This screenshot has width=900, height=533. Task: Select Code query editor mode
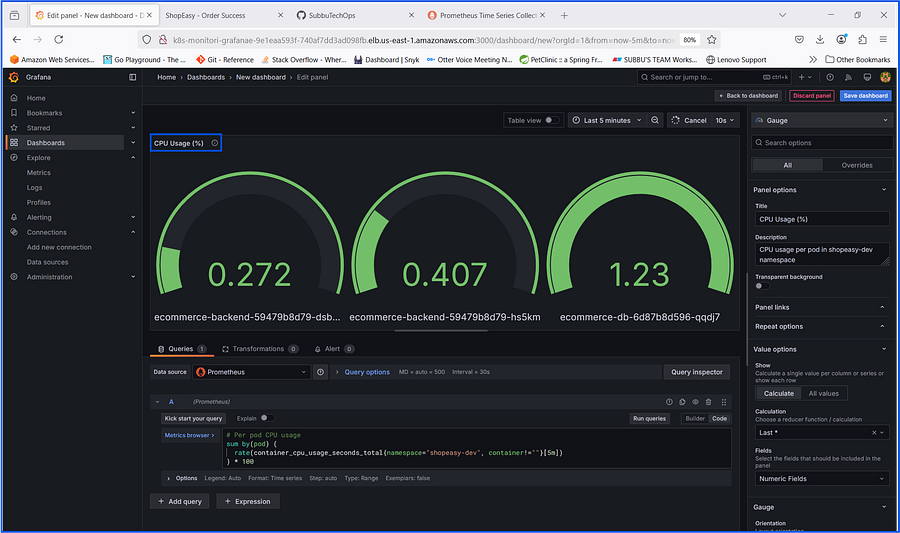(x=719, y=418)
